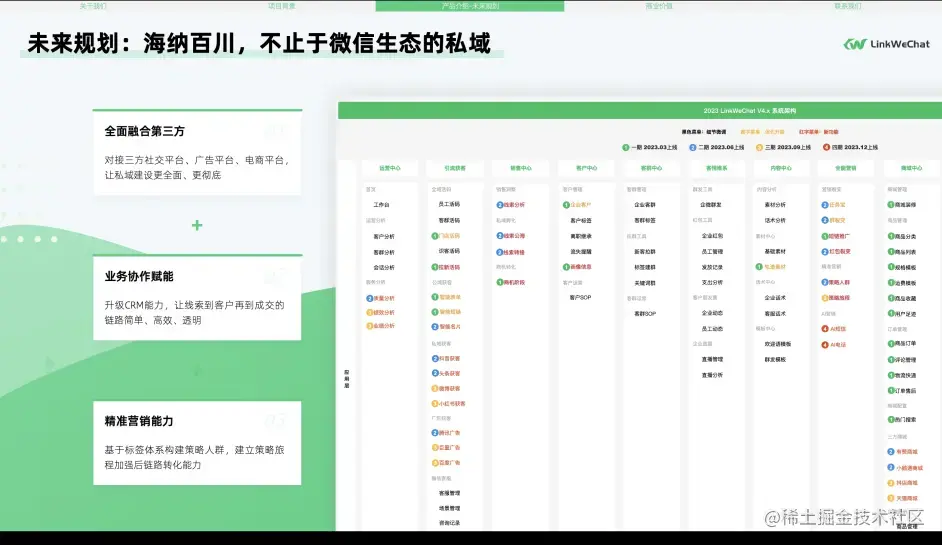
Task: Click the blue badge beside 群裂变
Action: pos(825,221)
